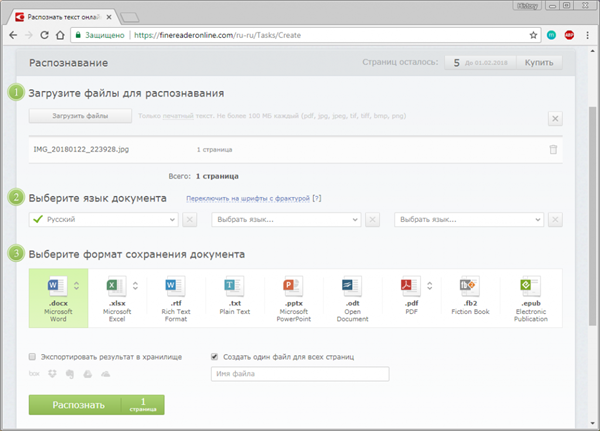
Task: Expand the .pdf format options arrows
Action: tap(430, 286)
